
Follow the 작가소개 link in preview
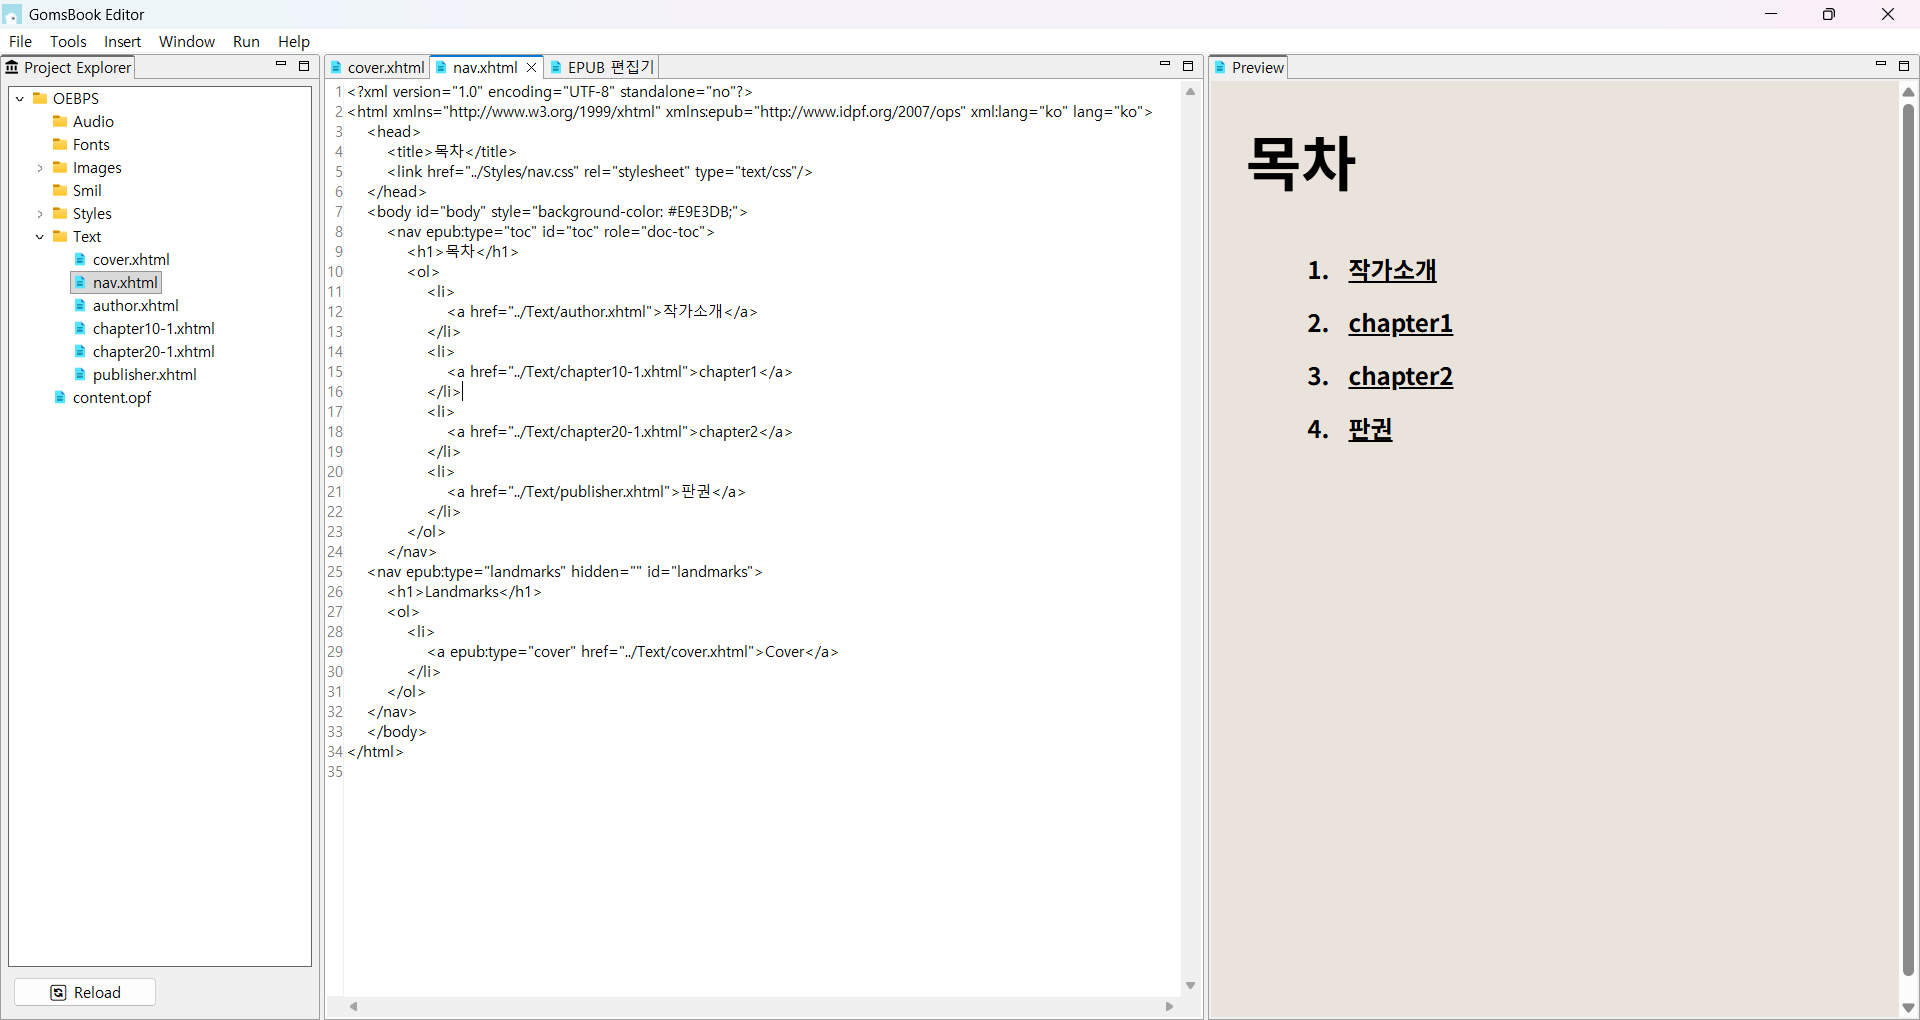1392,270
